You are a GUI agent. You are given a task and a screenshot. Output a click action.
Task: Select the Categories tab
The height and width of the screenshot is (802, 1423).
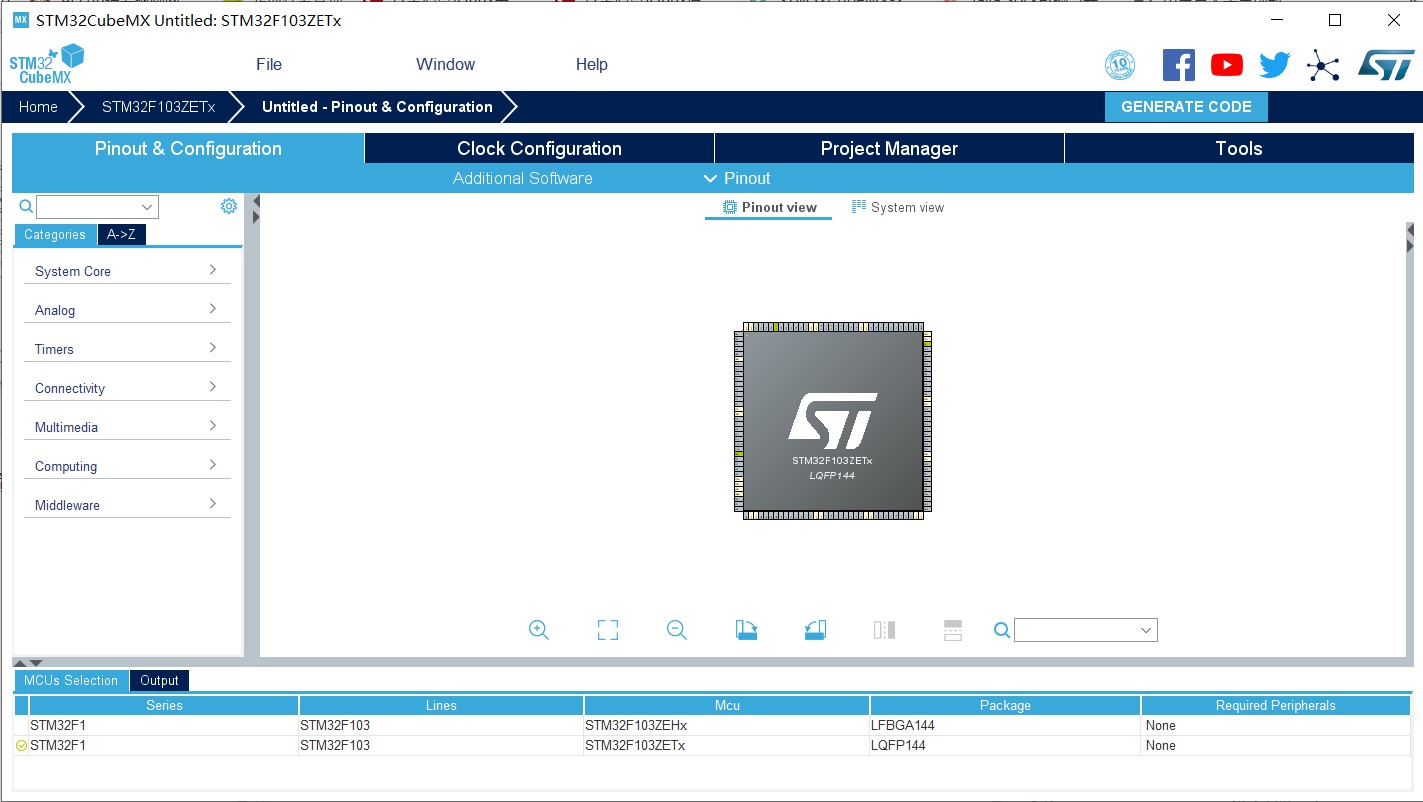[55, 235]
